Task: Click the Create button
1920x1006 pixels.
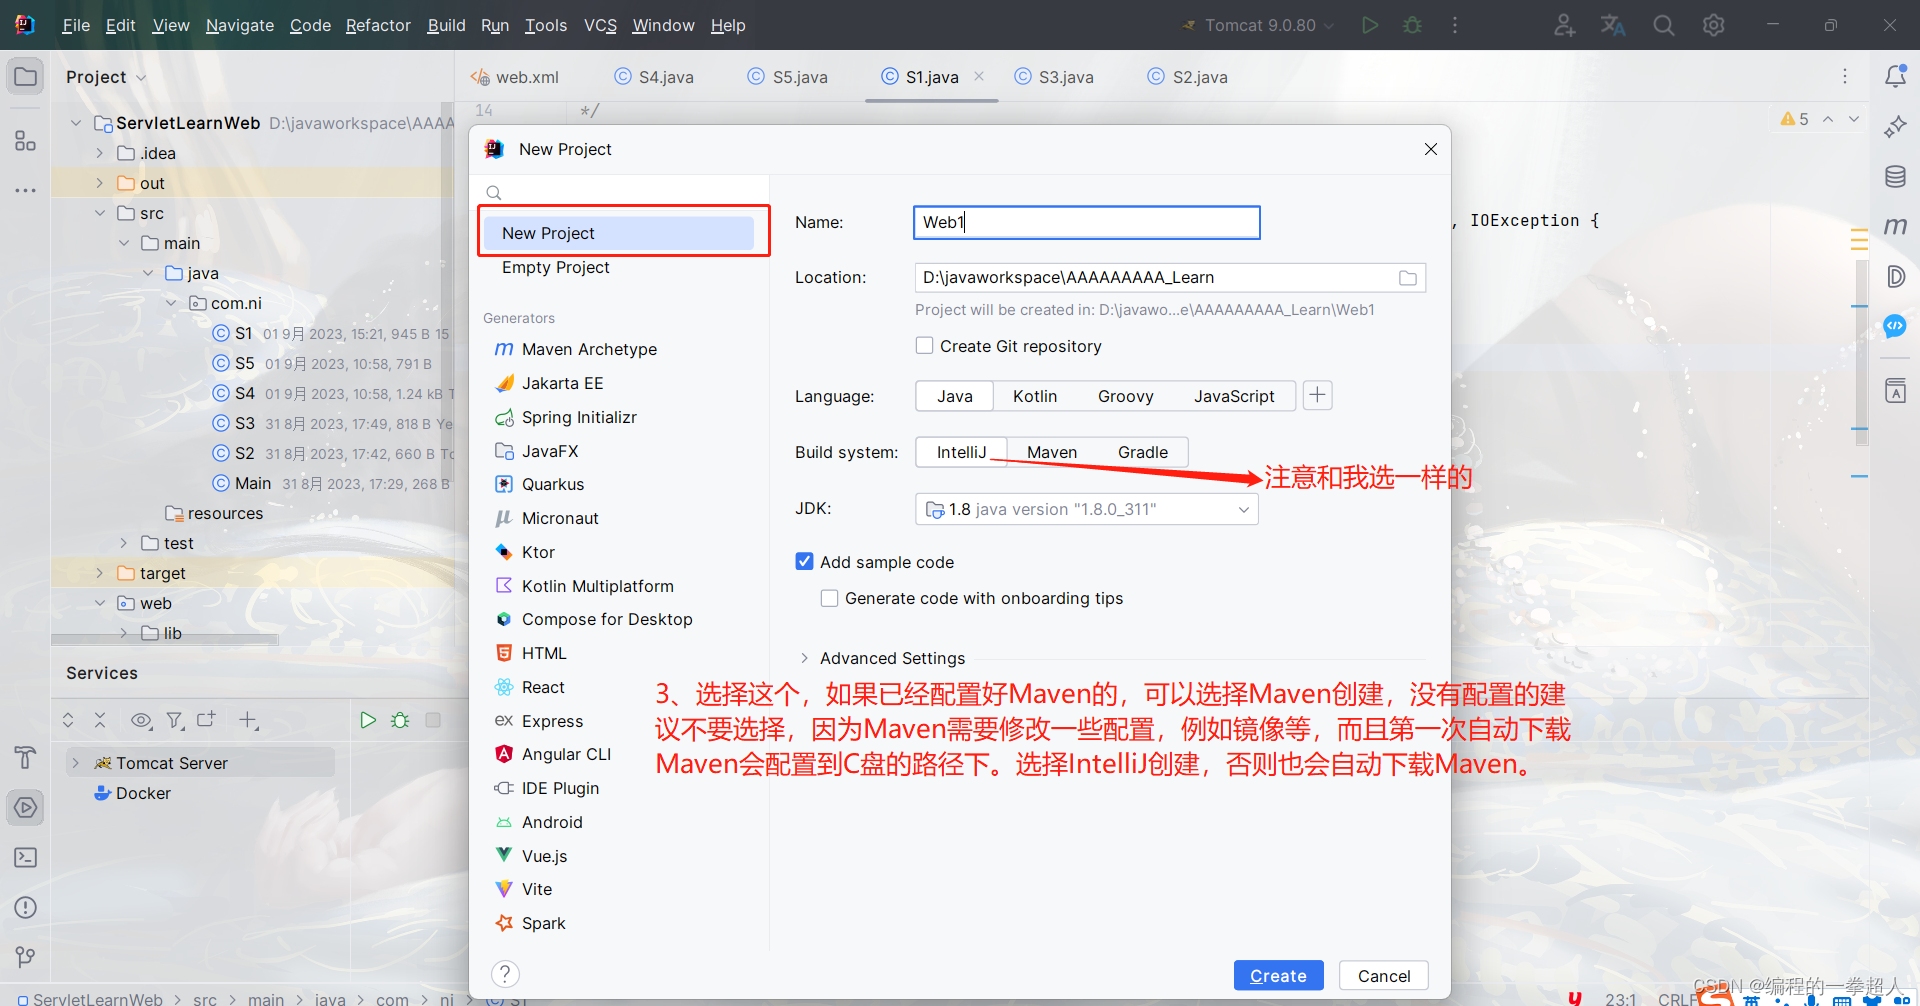Action: [x=1278, y=975]
